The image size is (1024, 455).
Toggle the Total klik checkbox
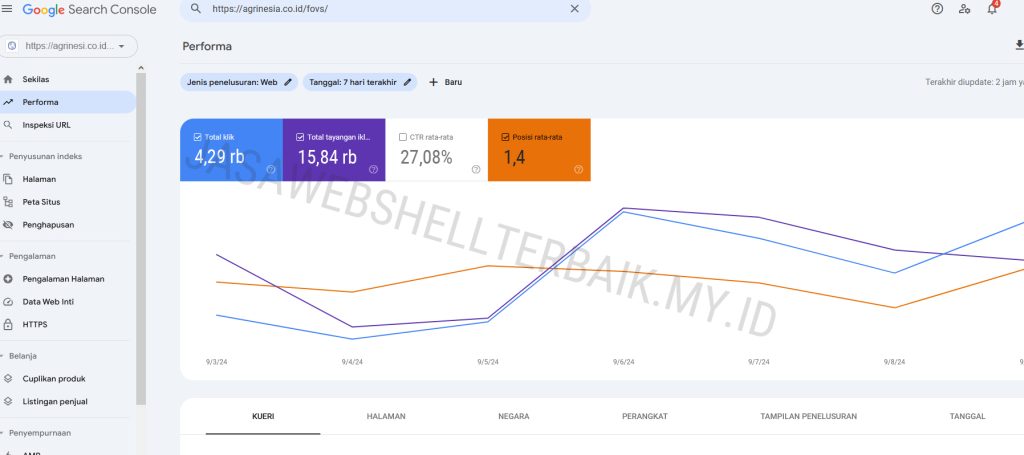[x=198, y=137]
